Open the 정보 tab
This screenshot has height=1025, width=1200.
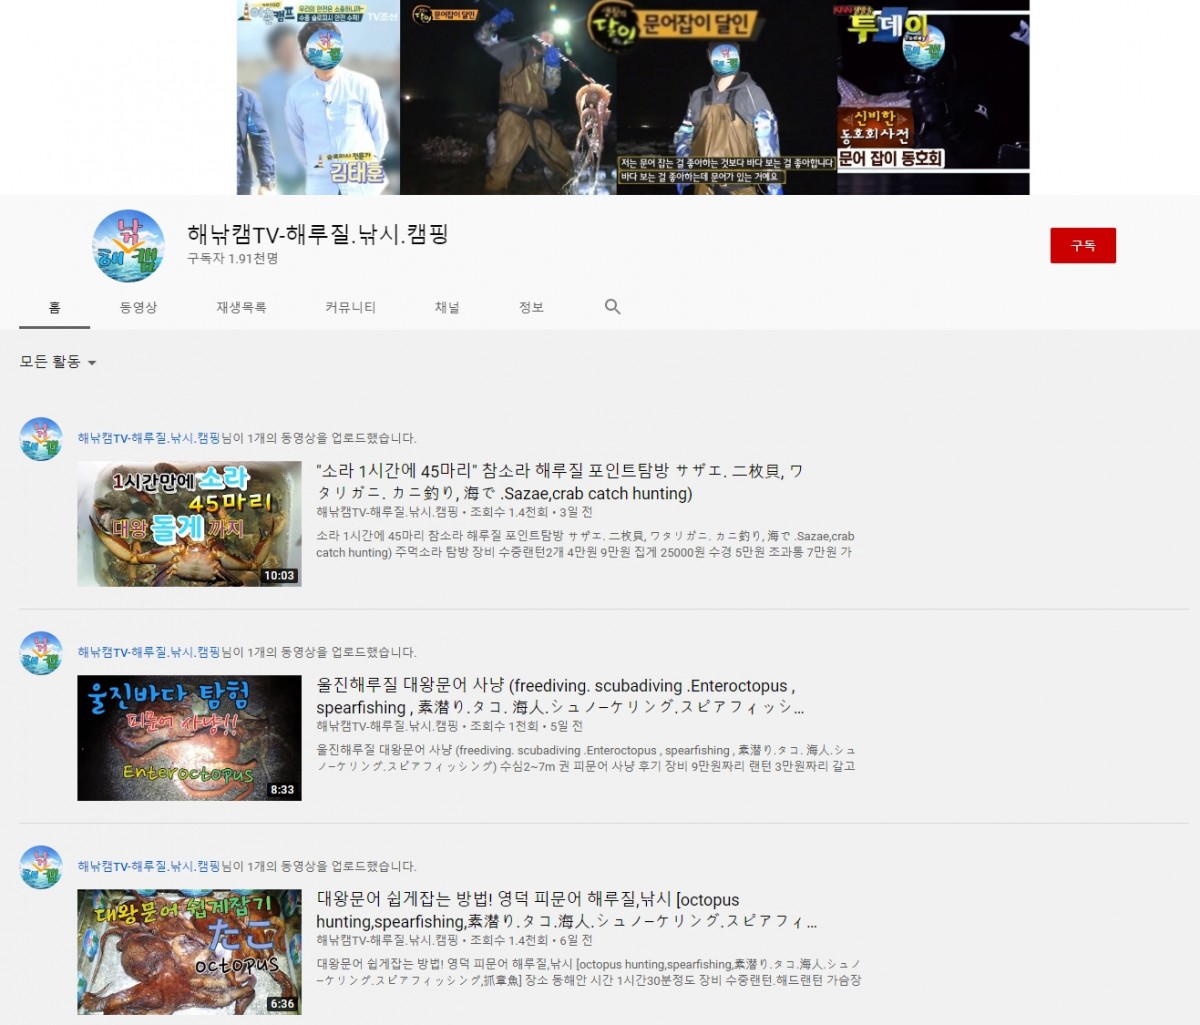531,308
